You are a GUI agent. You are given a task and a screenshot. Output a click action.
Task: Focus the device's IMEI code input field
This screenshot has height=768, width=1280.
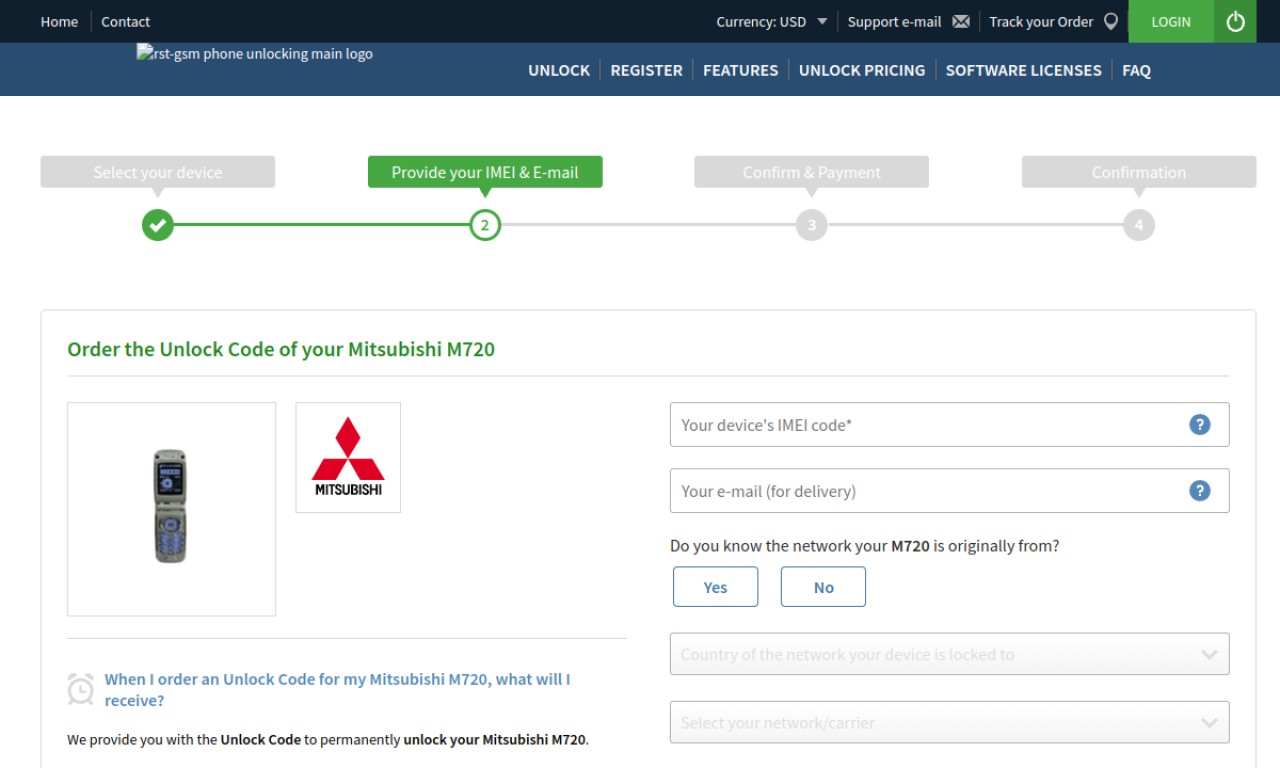[x=950, y=425]
